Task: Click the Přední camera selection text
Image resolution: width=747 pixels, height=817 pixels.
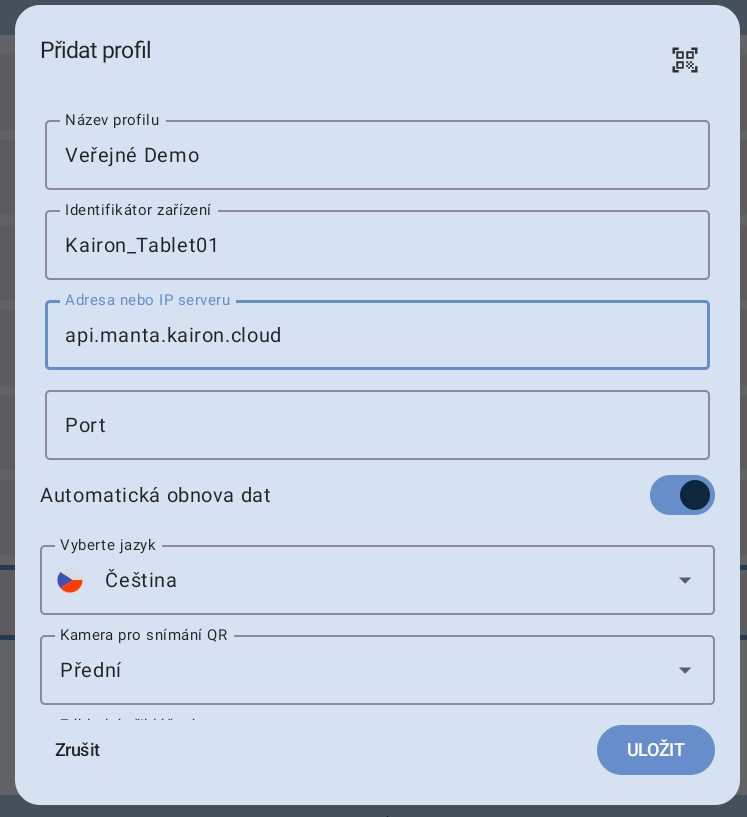Action: 91,670
